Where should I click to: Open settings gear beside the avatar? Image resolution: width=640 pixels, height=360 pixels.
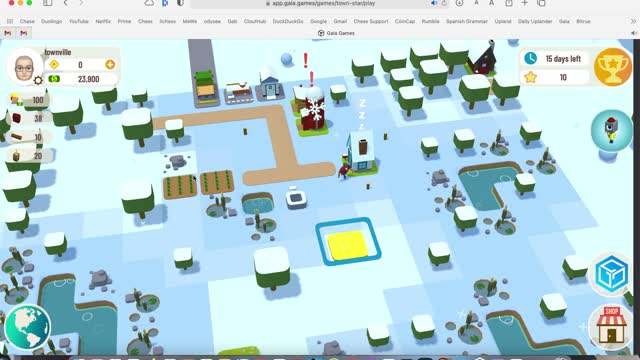(38, 80)
